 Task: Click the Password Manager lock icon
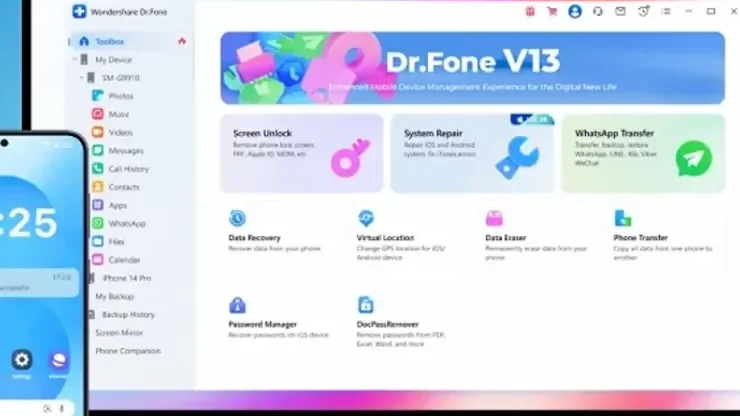pos(237,305)
